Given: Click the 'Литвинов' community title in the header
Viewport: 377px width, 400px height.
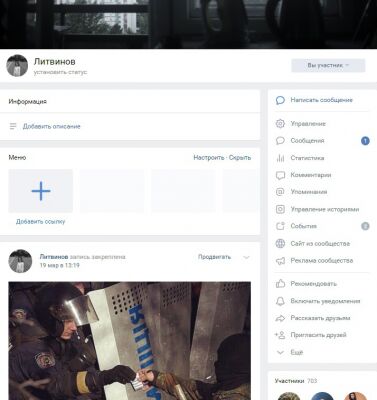Looking at the screenshot, I should point(55,61).
